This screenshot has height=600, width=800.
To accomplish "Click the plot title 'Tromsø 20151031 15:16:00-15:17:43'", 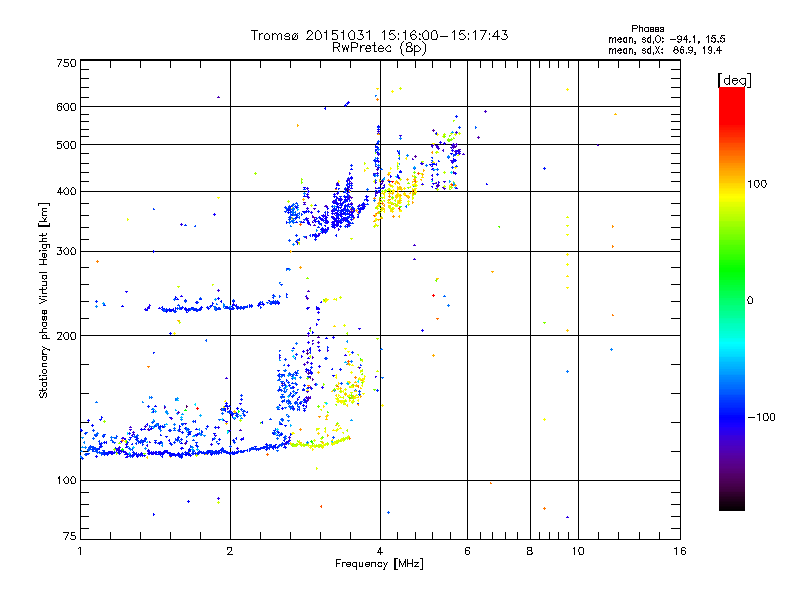I will click(x=379, y=35).
